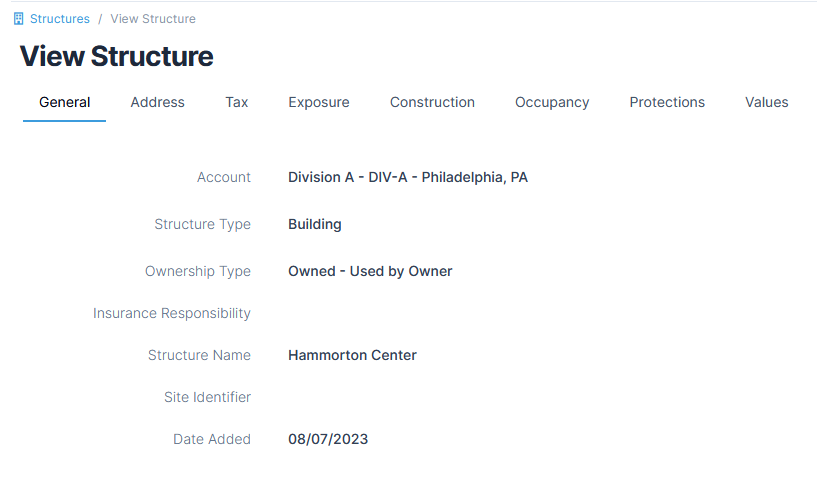Go to the Exposure tab
Image resolution: width=817 pixels, height=497 pixels.
319,102
